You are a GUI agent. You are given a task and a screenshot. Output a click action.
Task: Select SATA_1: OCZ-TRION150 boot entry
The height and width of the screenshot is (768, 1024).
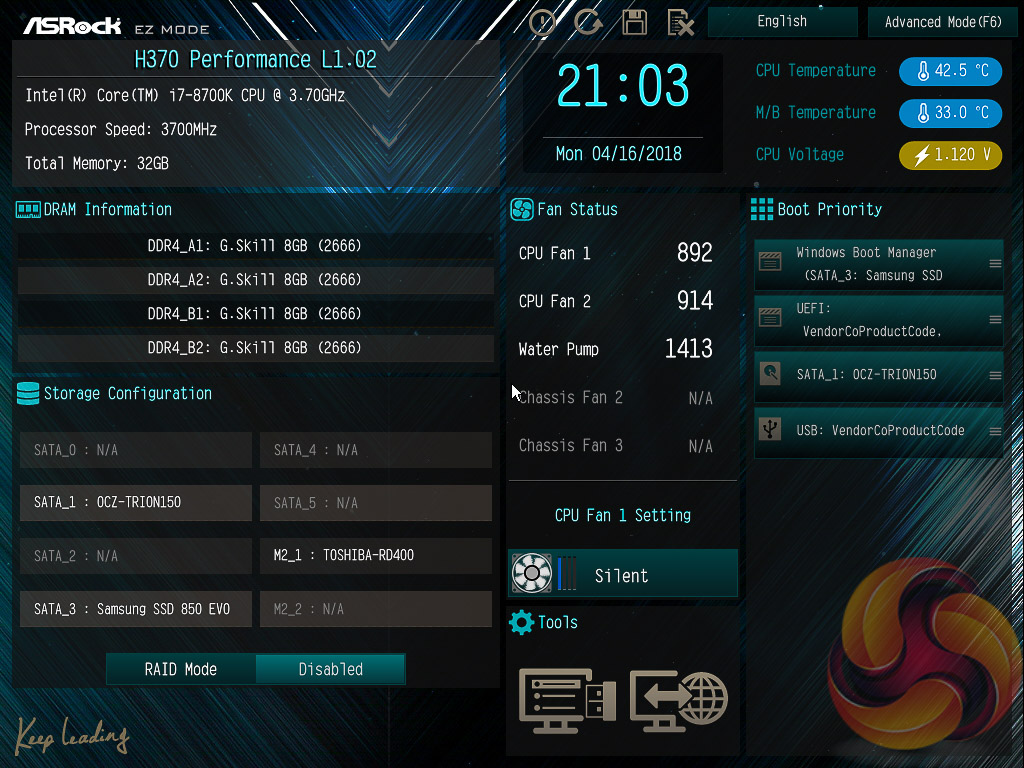coord(878,376)
